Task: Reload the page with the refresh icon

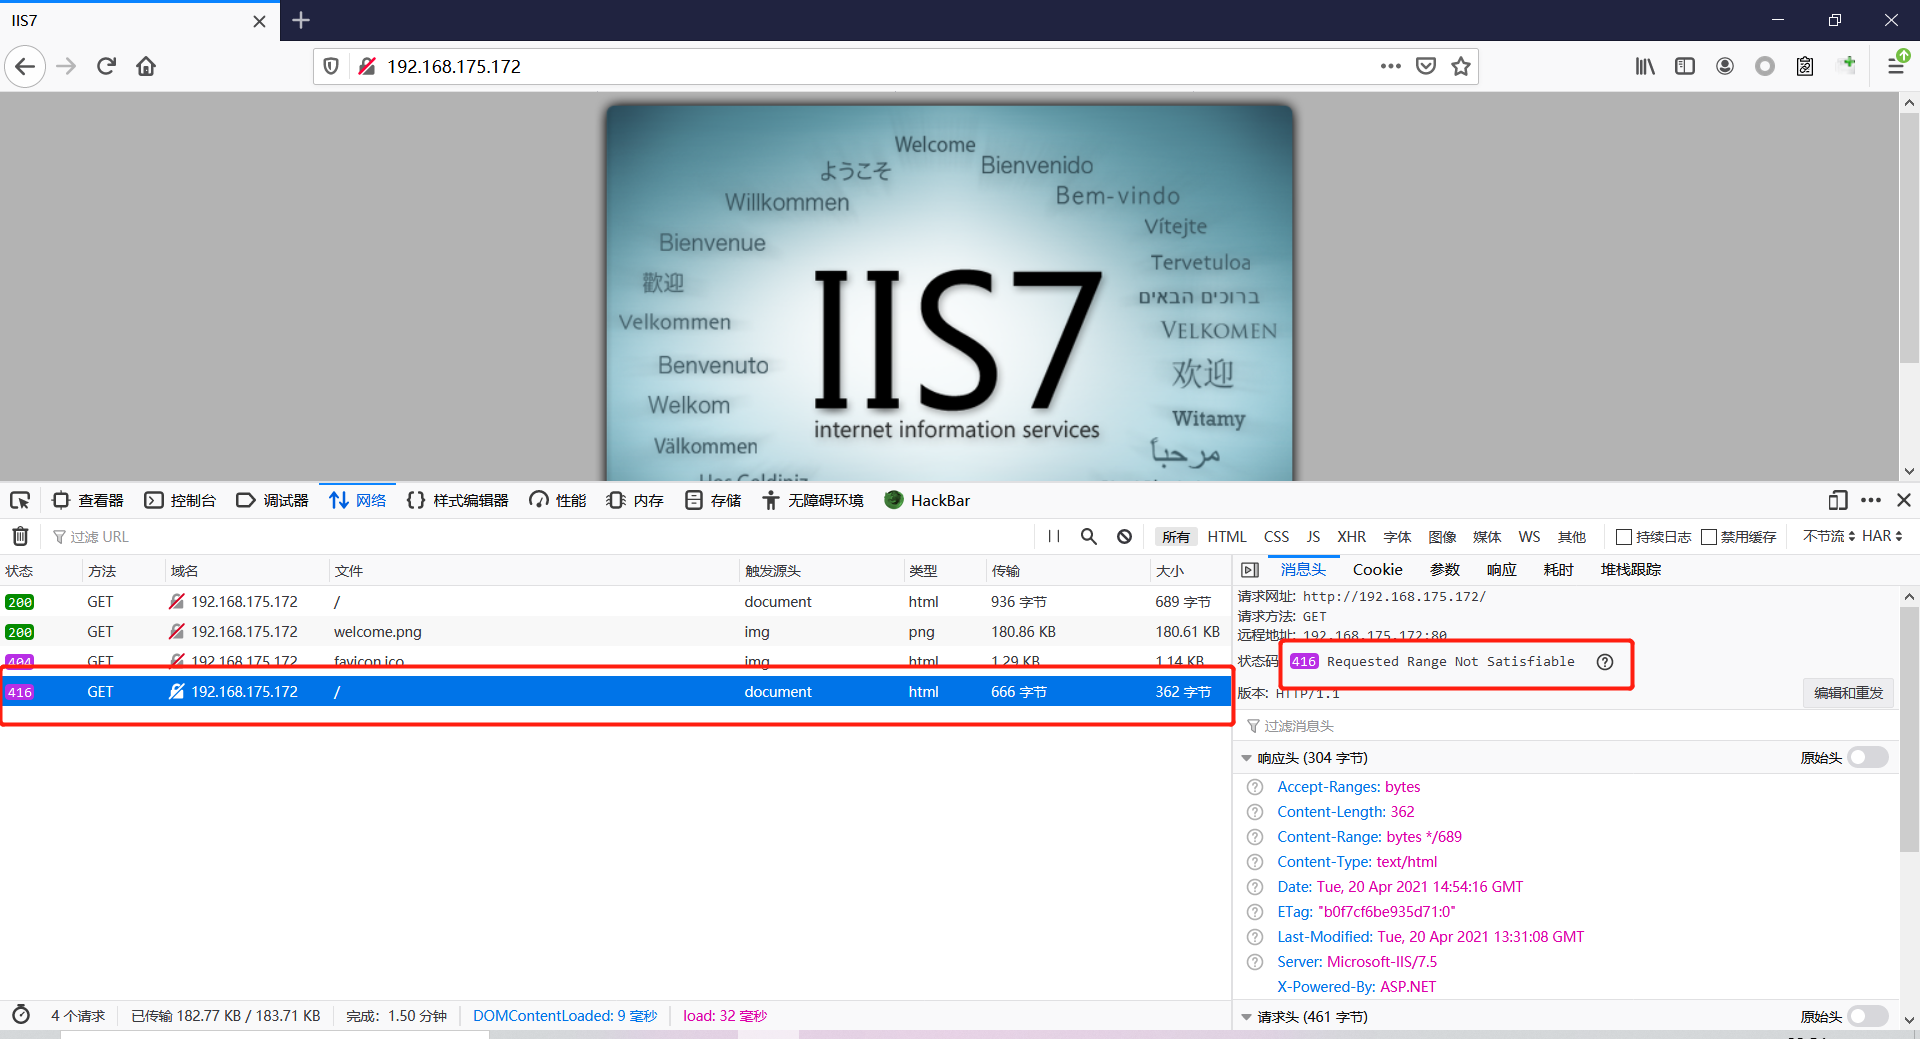Action: coord(106,66)
